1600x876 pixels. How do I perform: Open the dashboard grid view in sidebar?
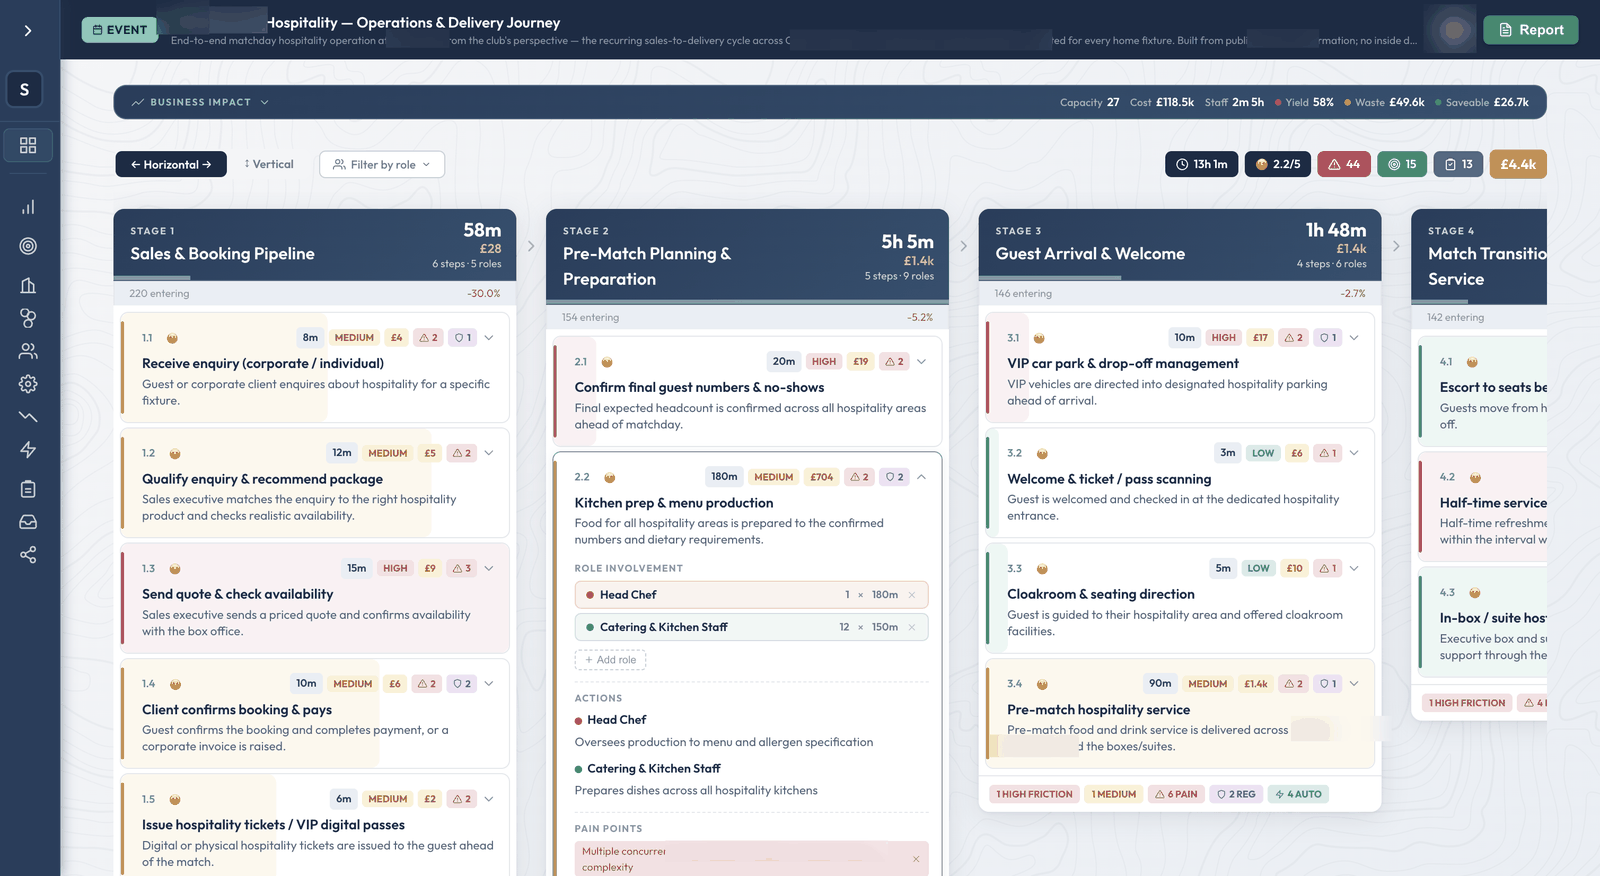(28, 146)
